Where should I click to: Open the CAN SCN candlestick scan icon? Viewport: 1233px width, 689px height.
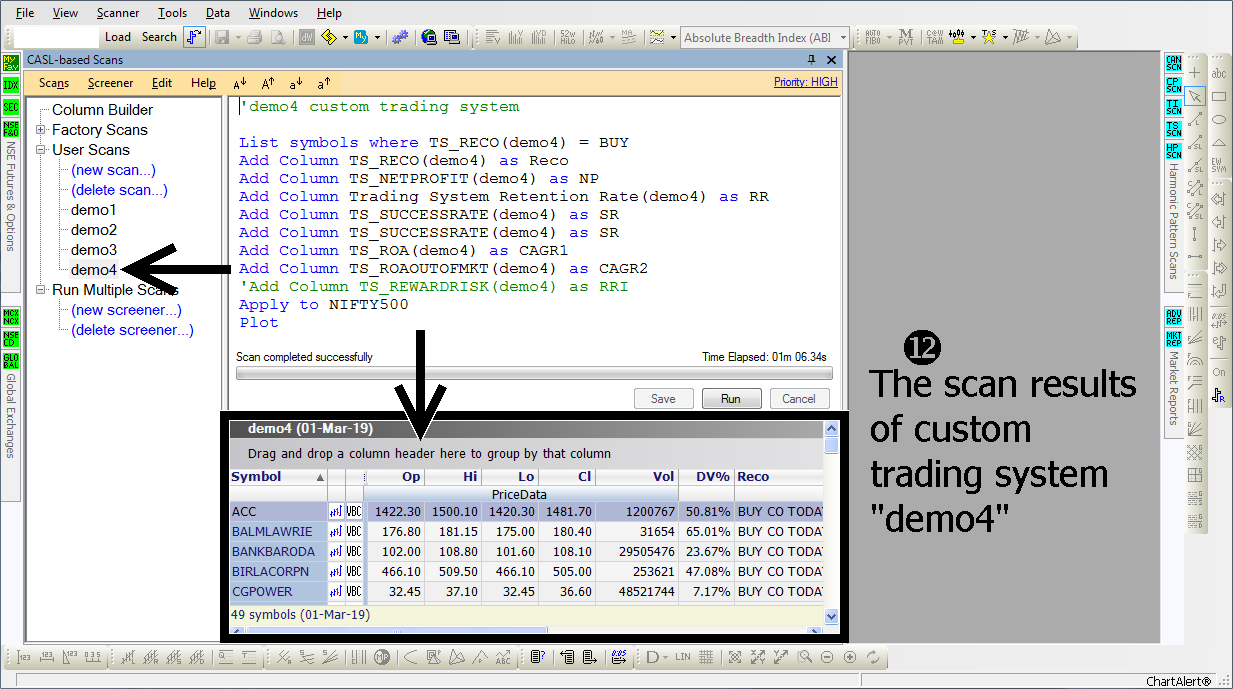[x=1174, y=63]
